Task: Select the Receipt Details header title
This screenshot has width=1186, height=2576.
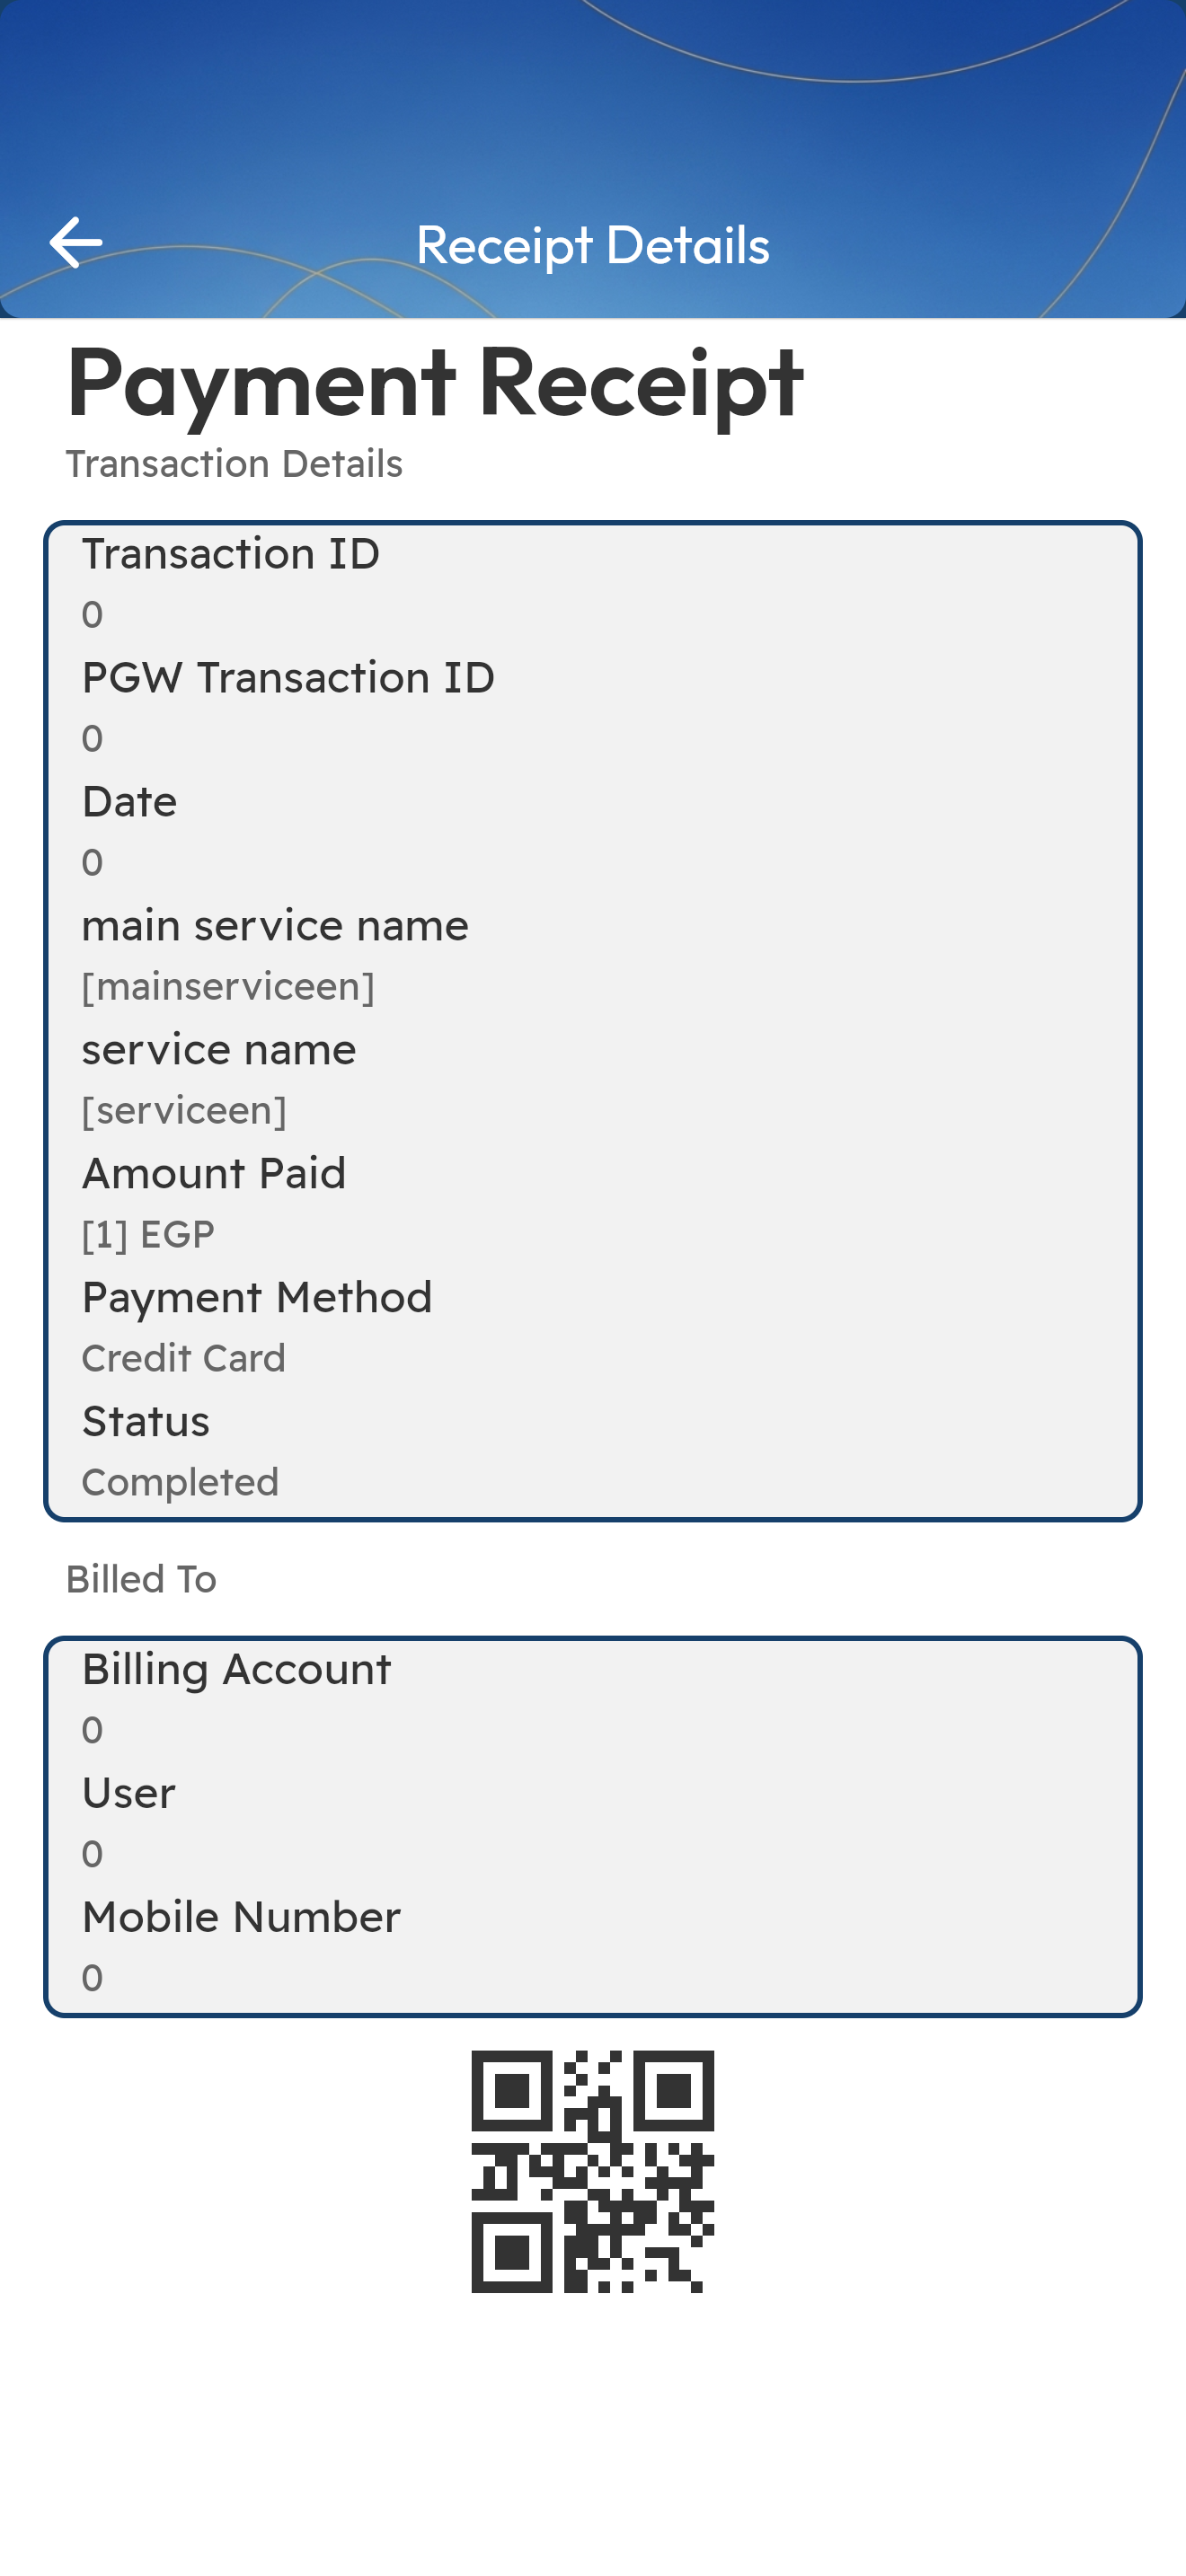Action: coord(593,246)
